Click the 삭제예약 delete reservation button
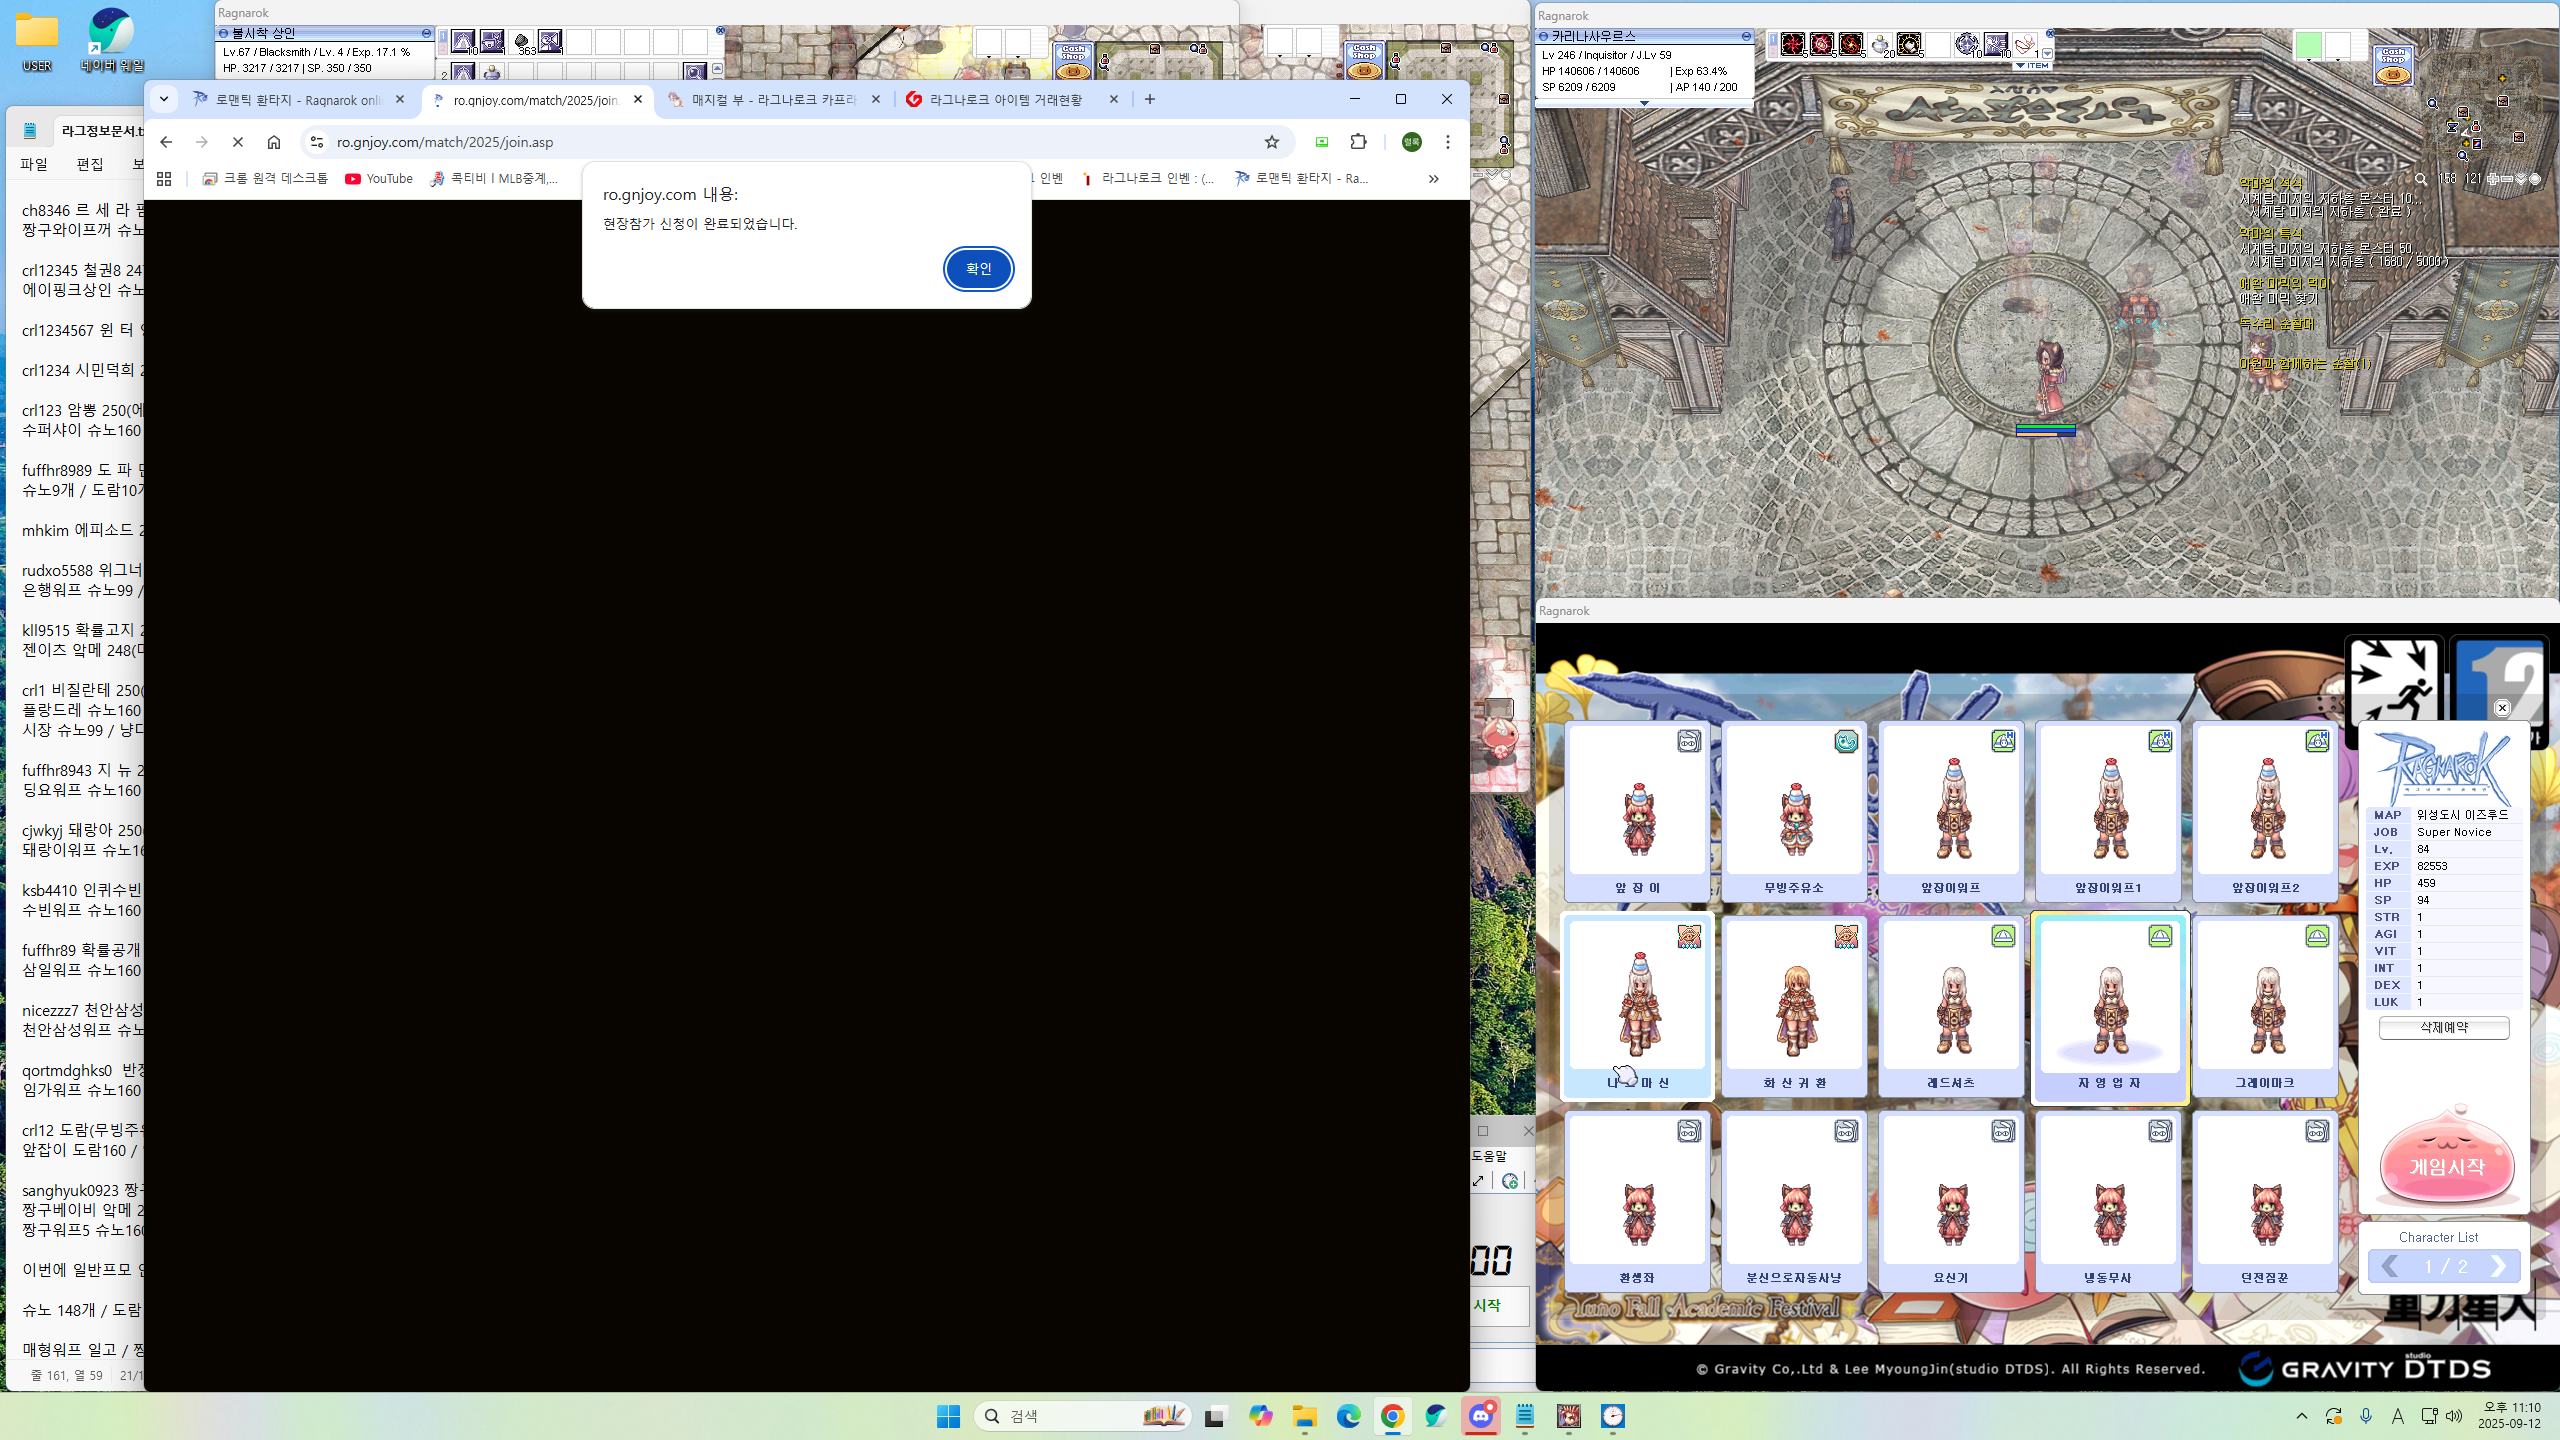 (2443, 1027)
